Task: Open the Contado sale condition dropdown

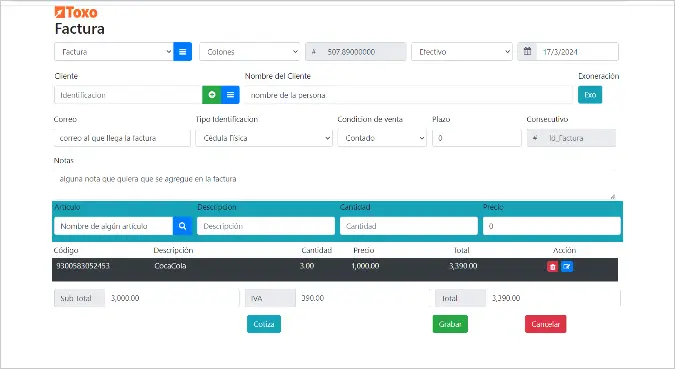Action: pyautogui.click(x=382, y=138)
